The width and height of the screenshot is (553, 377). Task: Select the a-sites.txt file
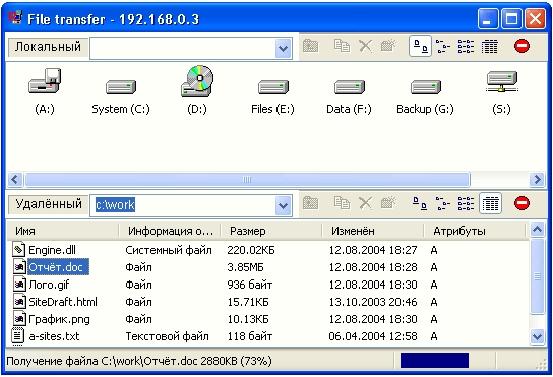pos(54,336)
